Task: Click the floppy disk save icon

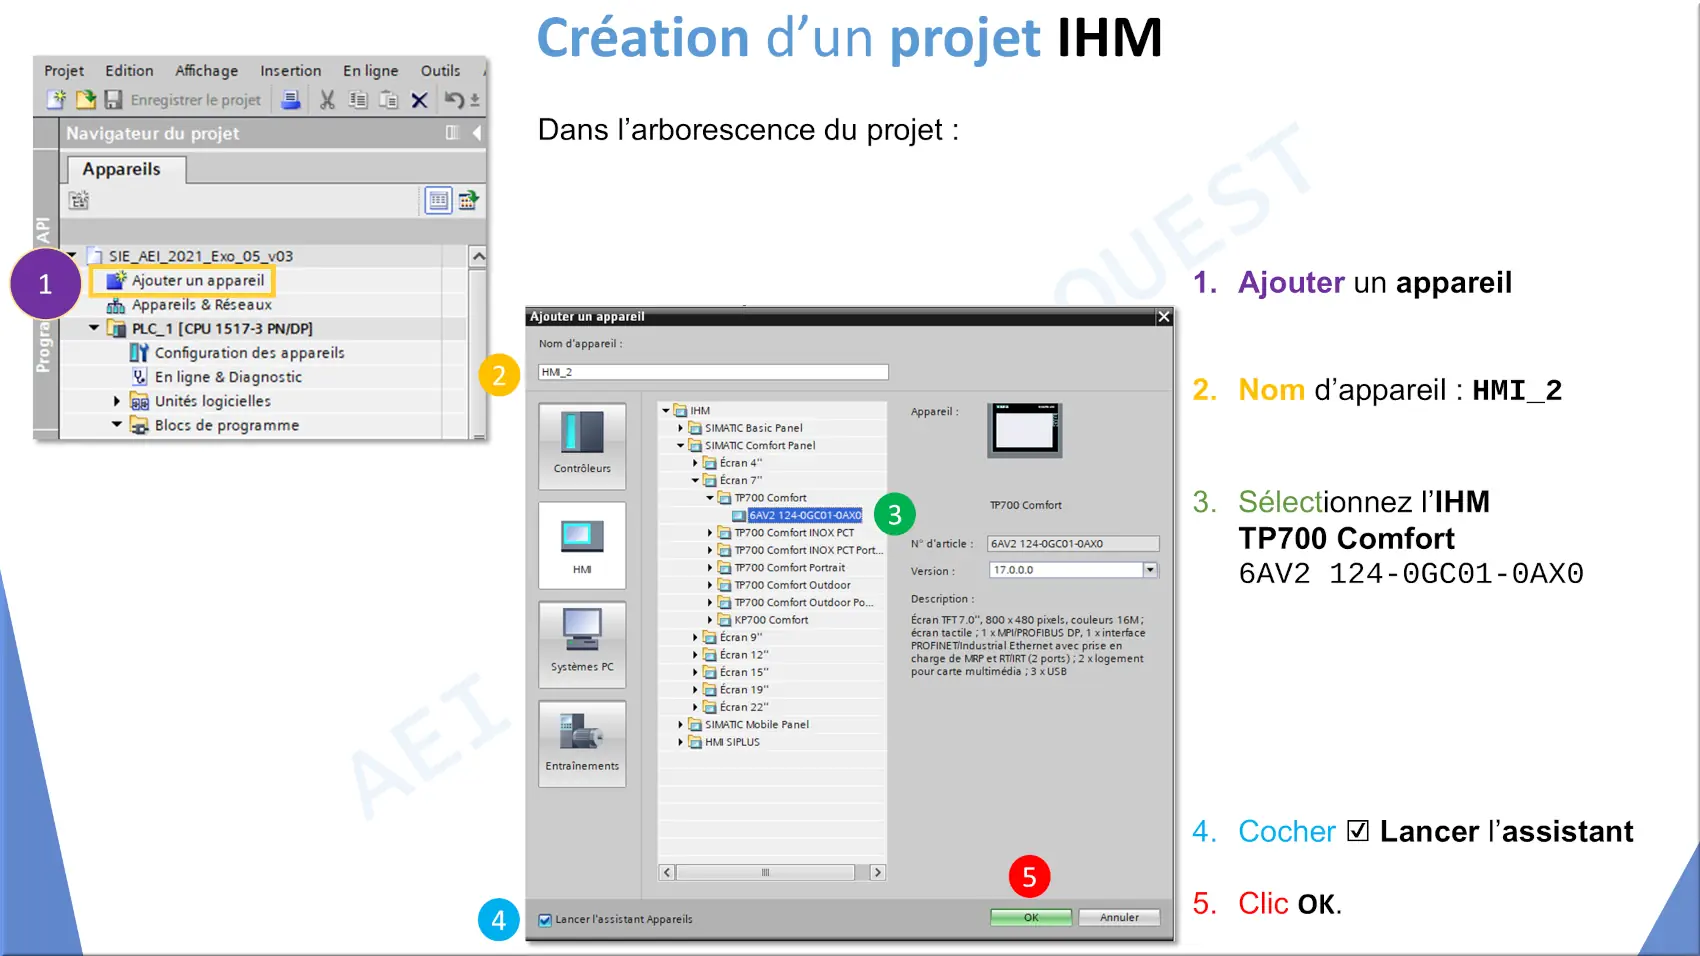Action: coord(113,100)
